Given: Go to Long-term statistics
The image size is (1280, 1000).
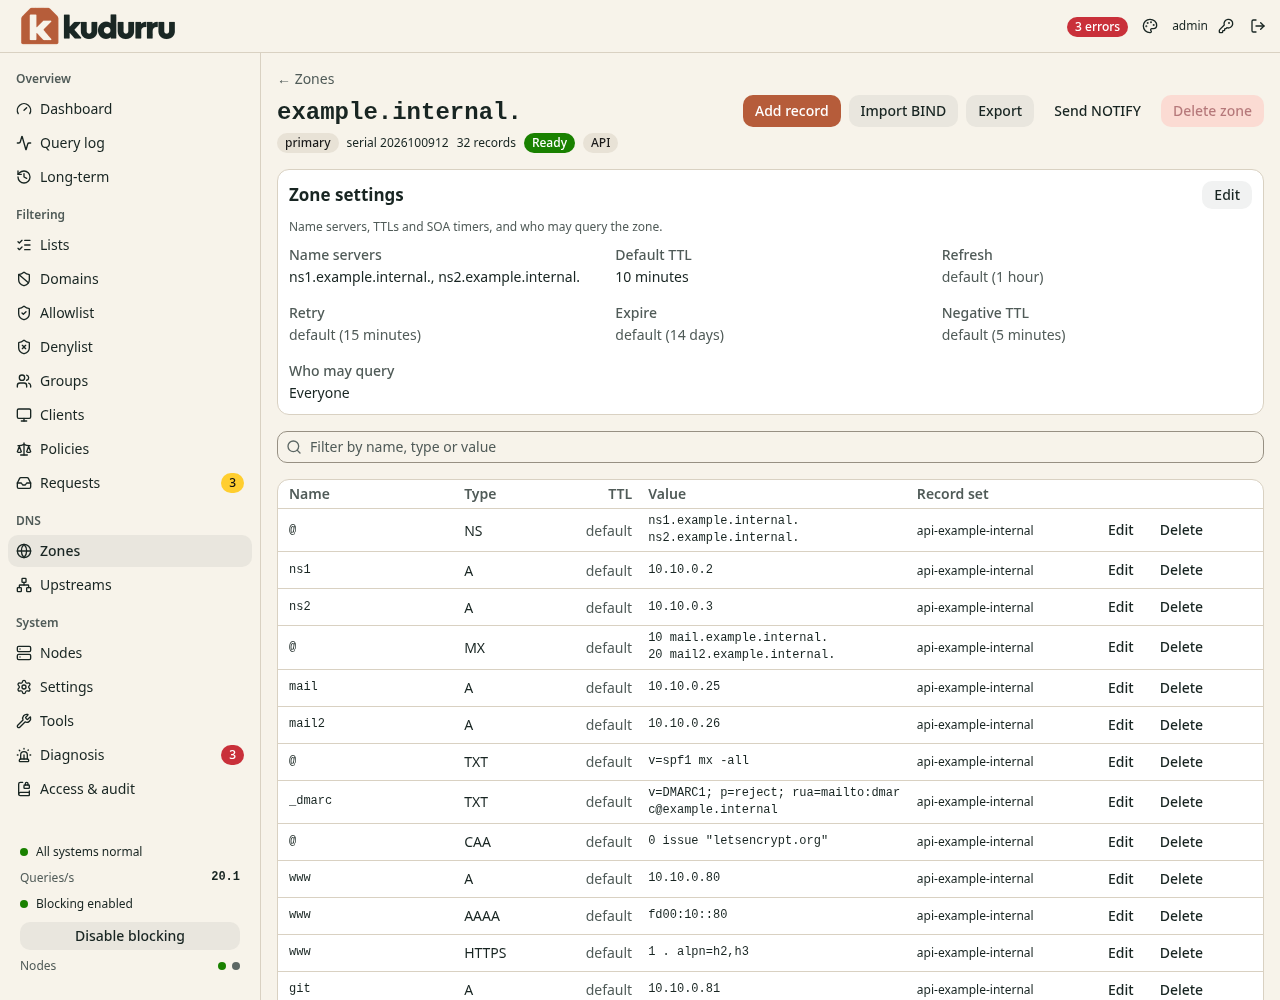Looking at the screenshot, I should 130,177.
